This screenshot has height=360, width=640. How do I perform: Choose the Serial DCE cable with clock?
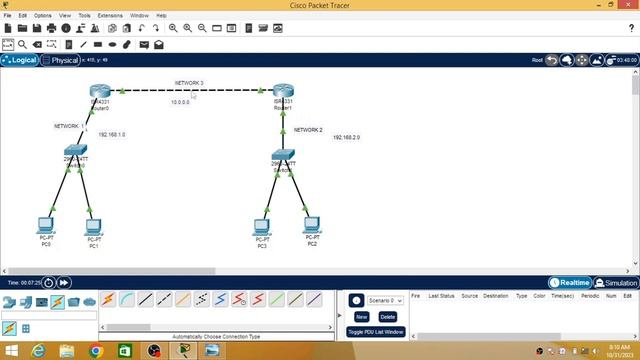239,300
